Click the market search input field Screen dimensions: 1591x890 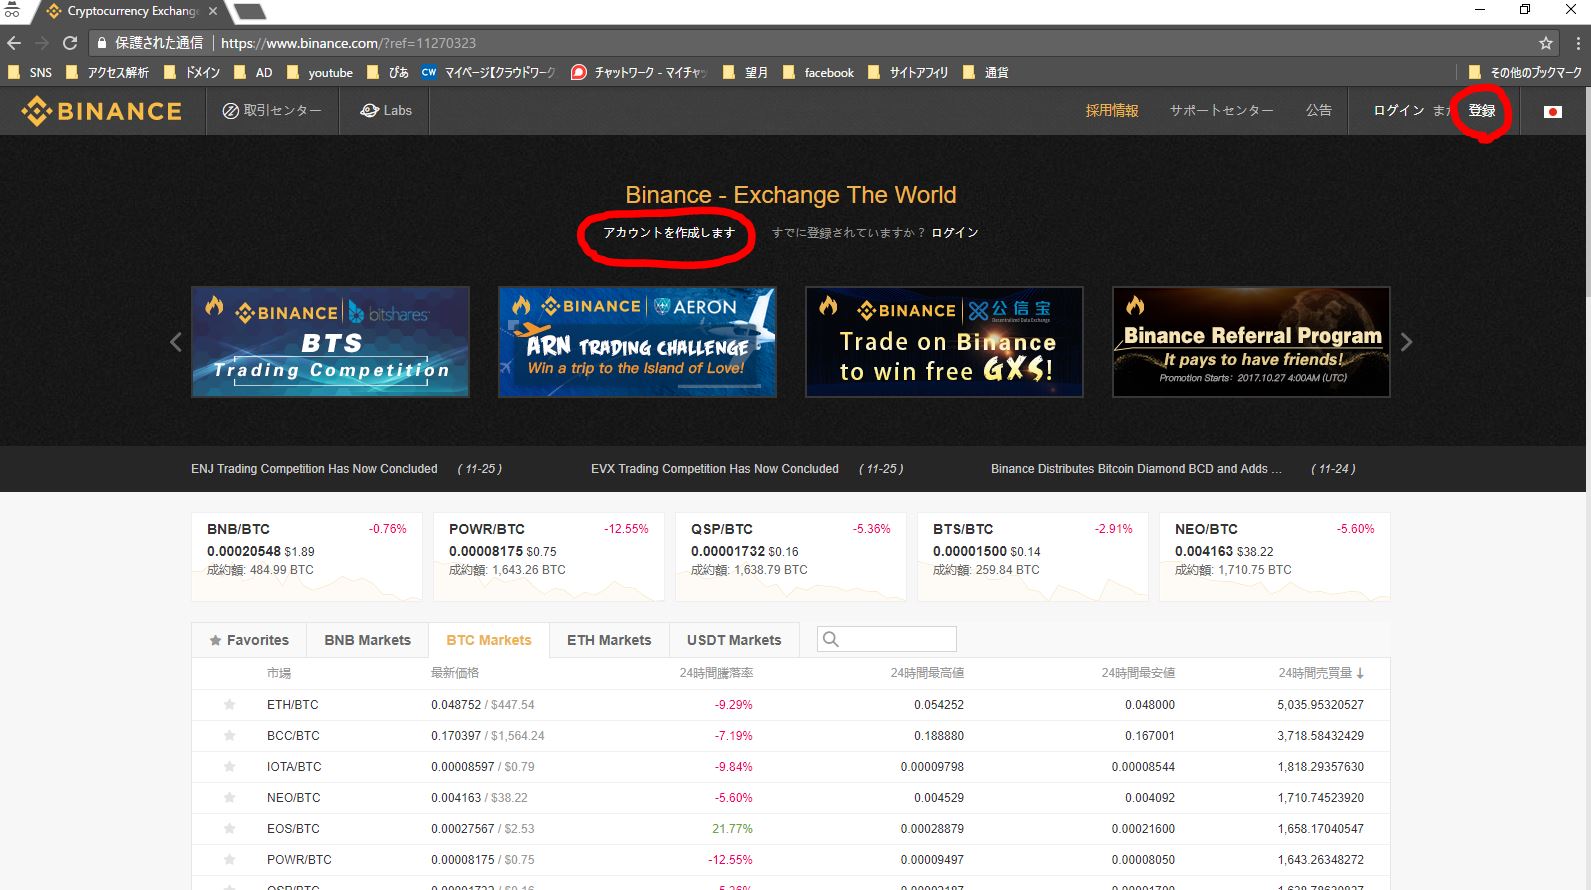[887, 639]
